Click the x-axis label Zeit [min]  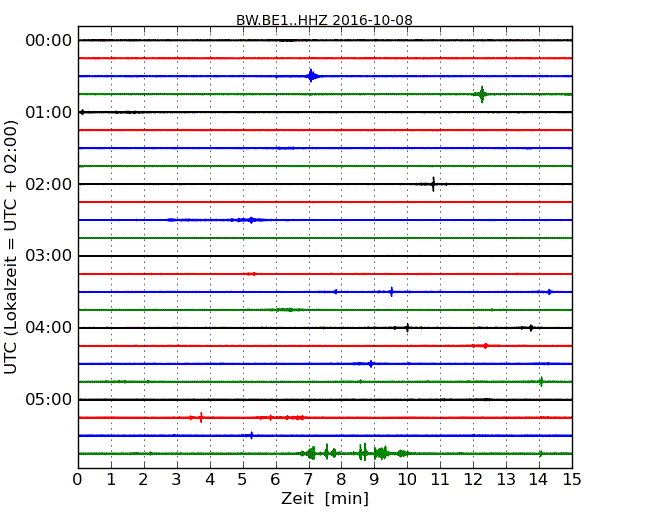pos(325,498)
